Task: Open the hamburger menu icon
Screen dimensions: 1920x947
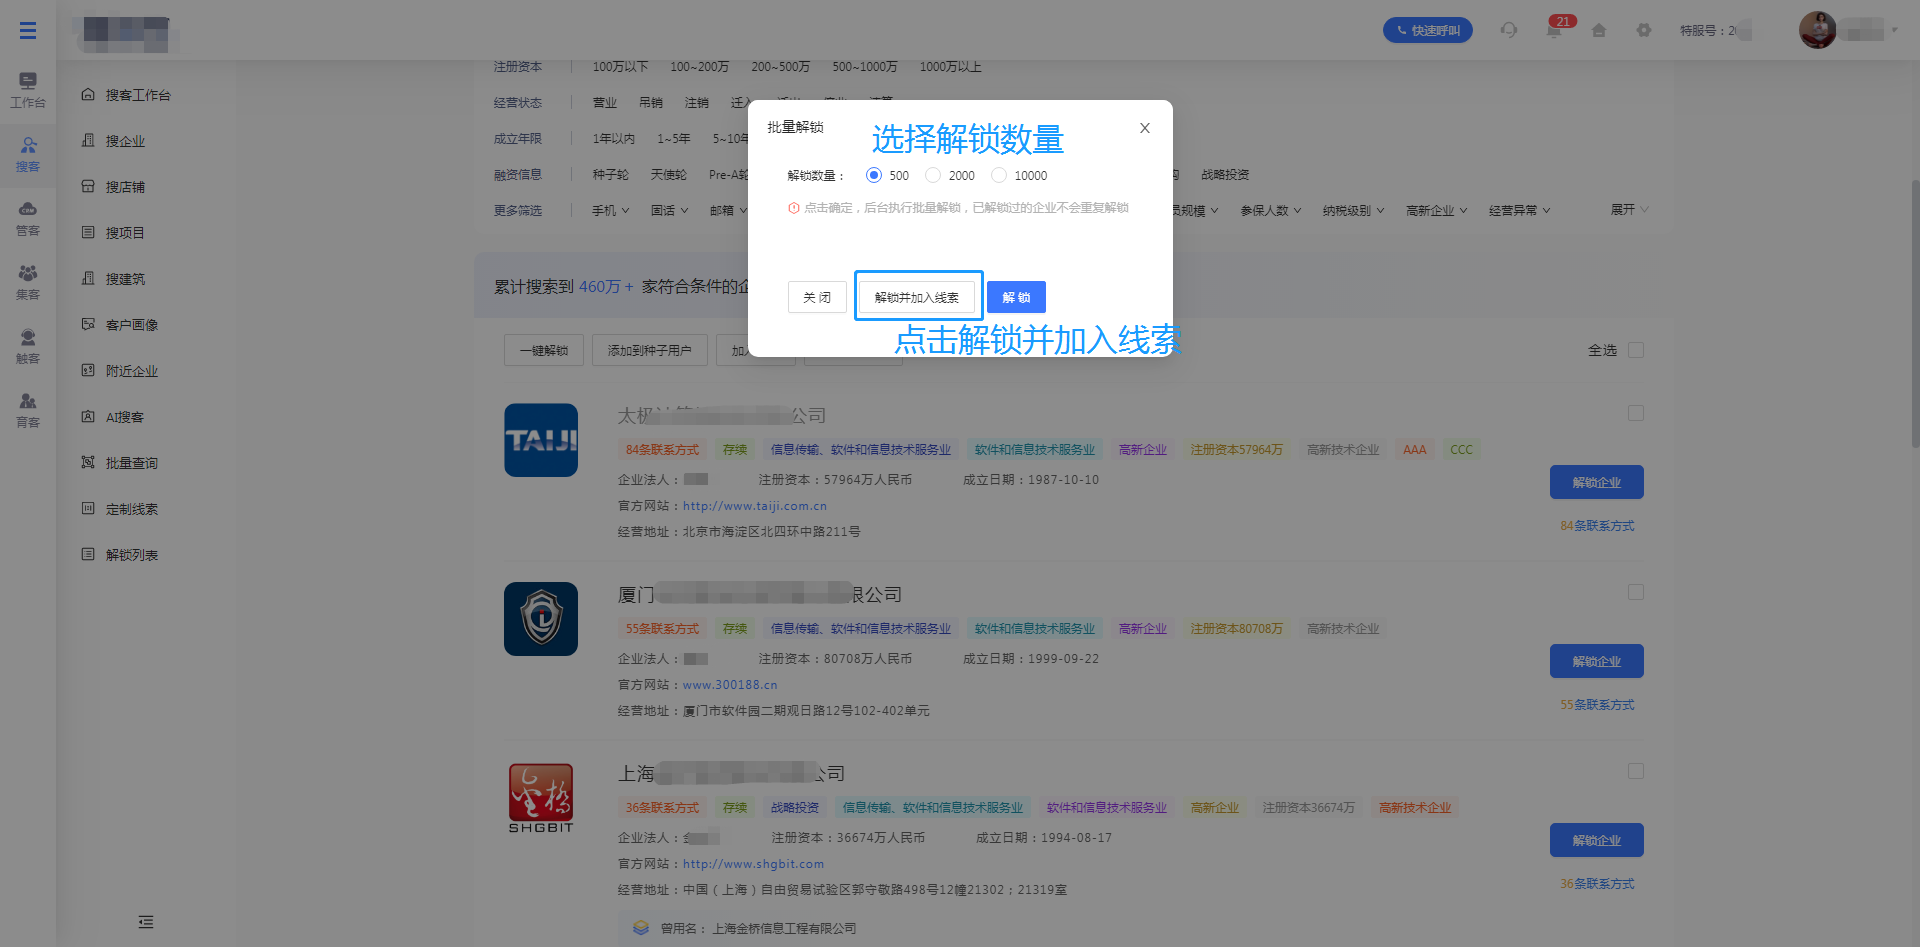Action: tap(28, 31)
